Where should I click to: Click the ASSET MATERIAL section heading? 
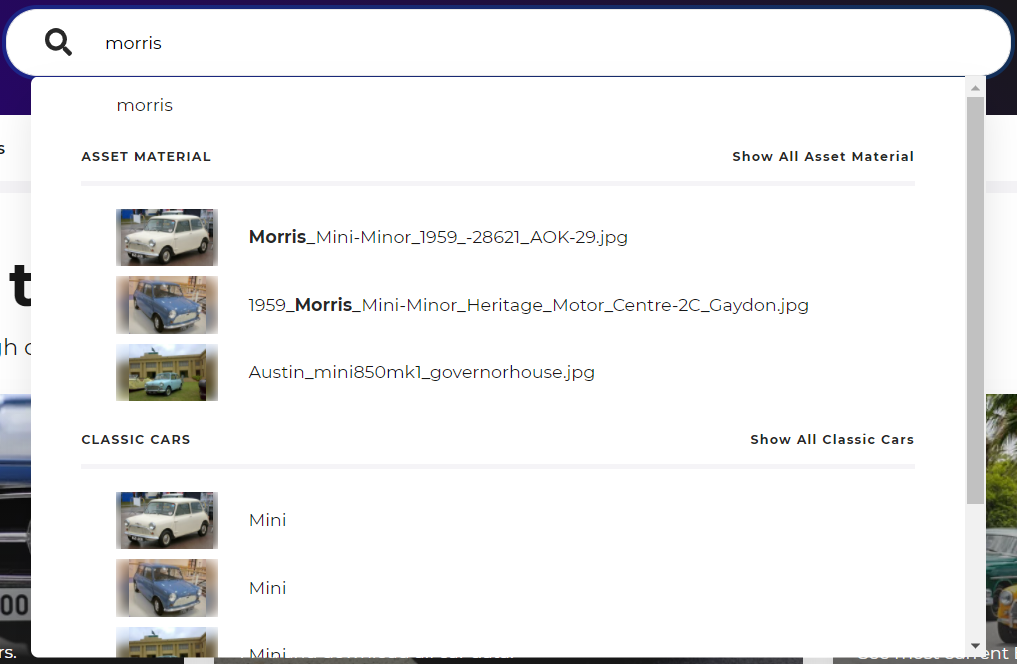pos(146,156)
